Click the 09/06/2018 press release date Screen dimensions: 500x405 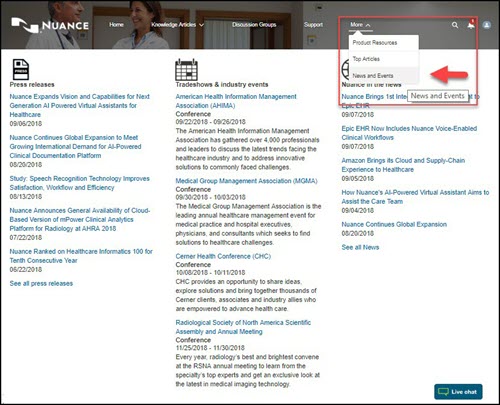[x=26, y=124]
